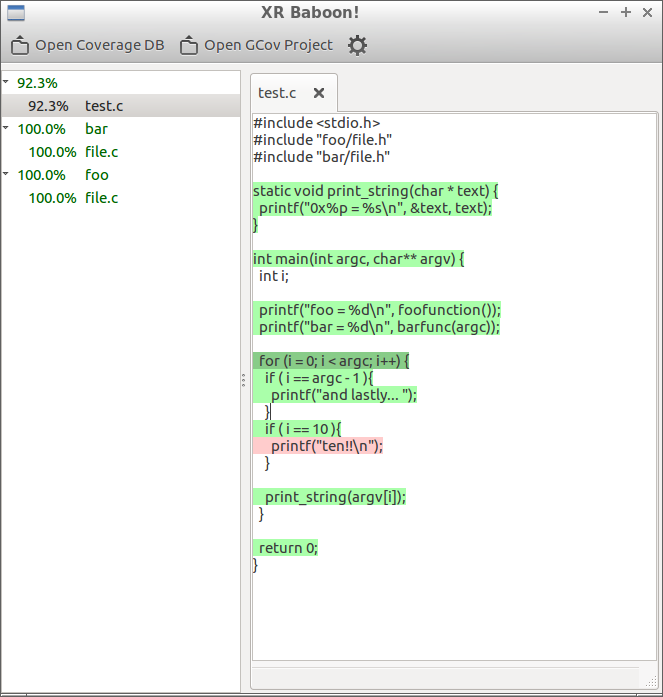Click the 'print_string(argv[i]);' line

tap(329, 497)
